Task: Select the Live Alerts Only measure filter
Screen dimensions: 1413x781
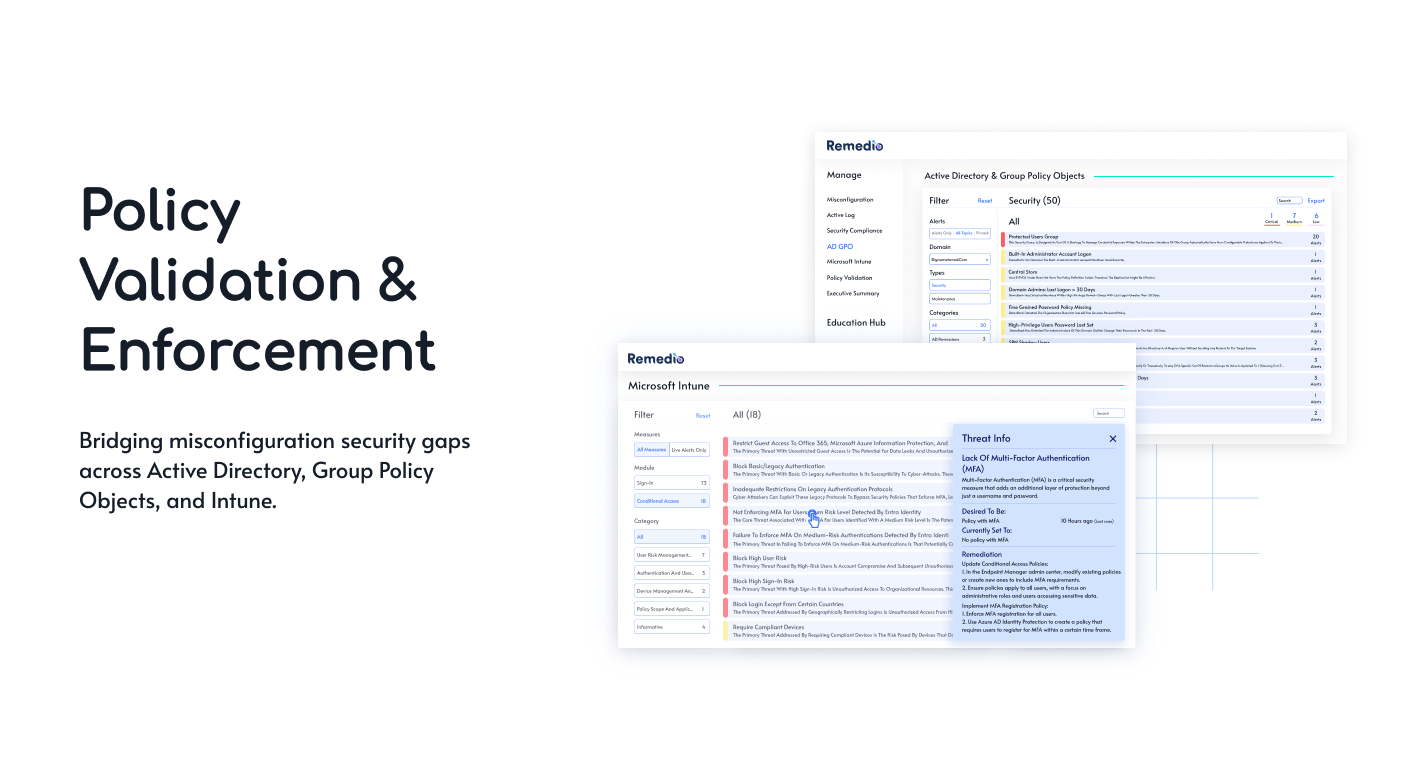Action: [689, 450]
